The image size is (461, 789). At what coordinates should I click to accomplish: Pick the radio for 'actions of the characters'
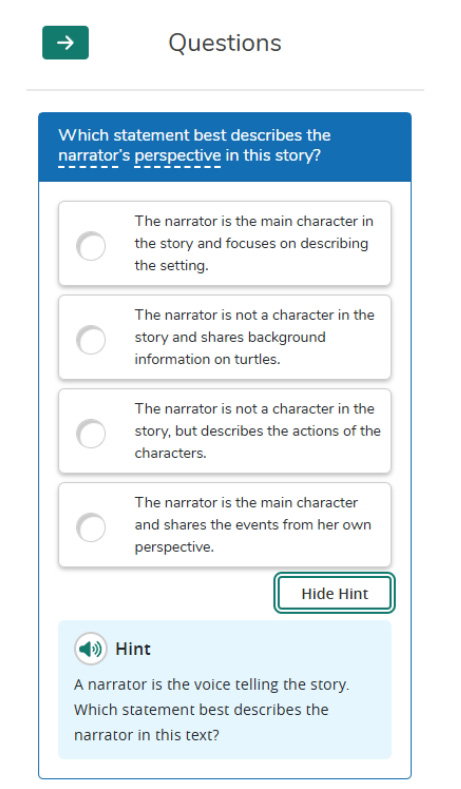(x=91, y=433)
